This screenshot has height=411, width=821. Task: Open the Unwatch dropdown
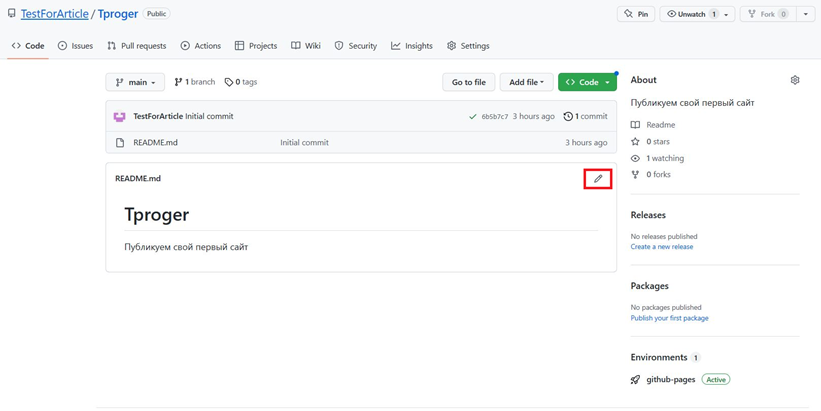[697, 14]
